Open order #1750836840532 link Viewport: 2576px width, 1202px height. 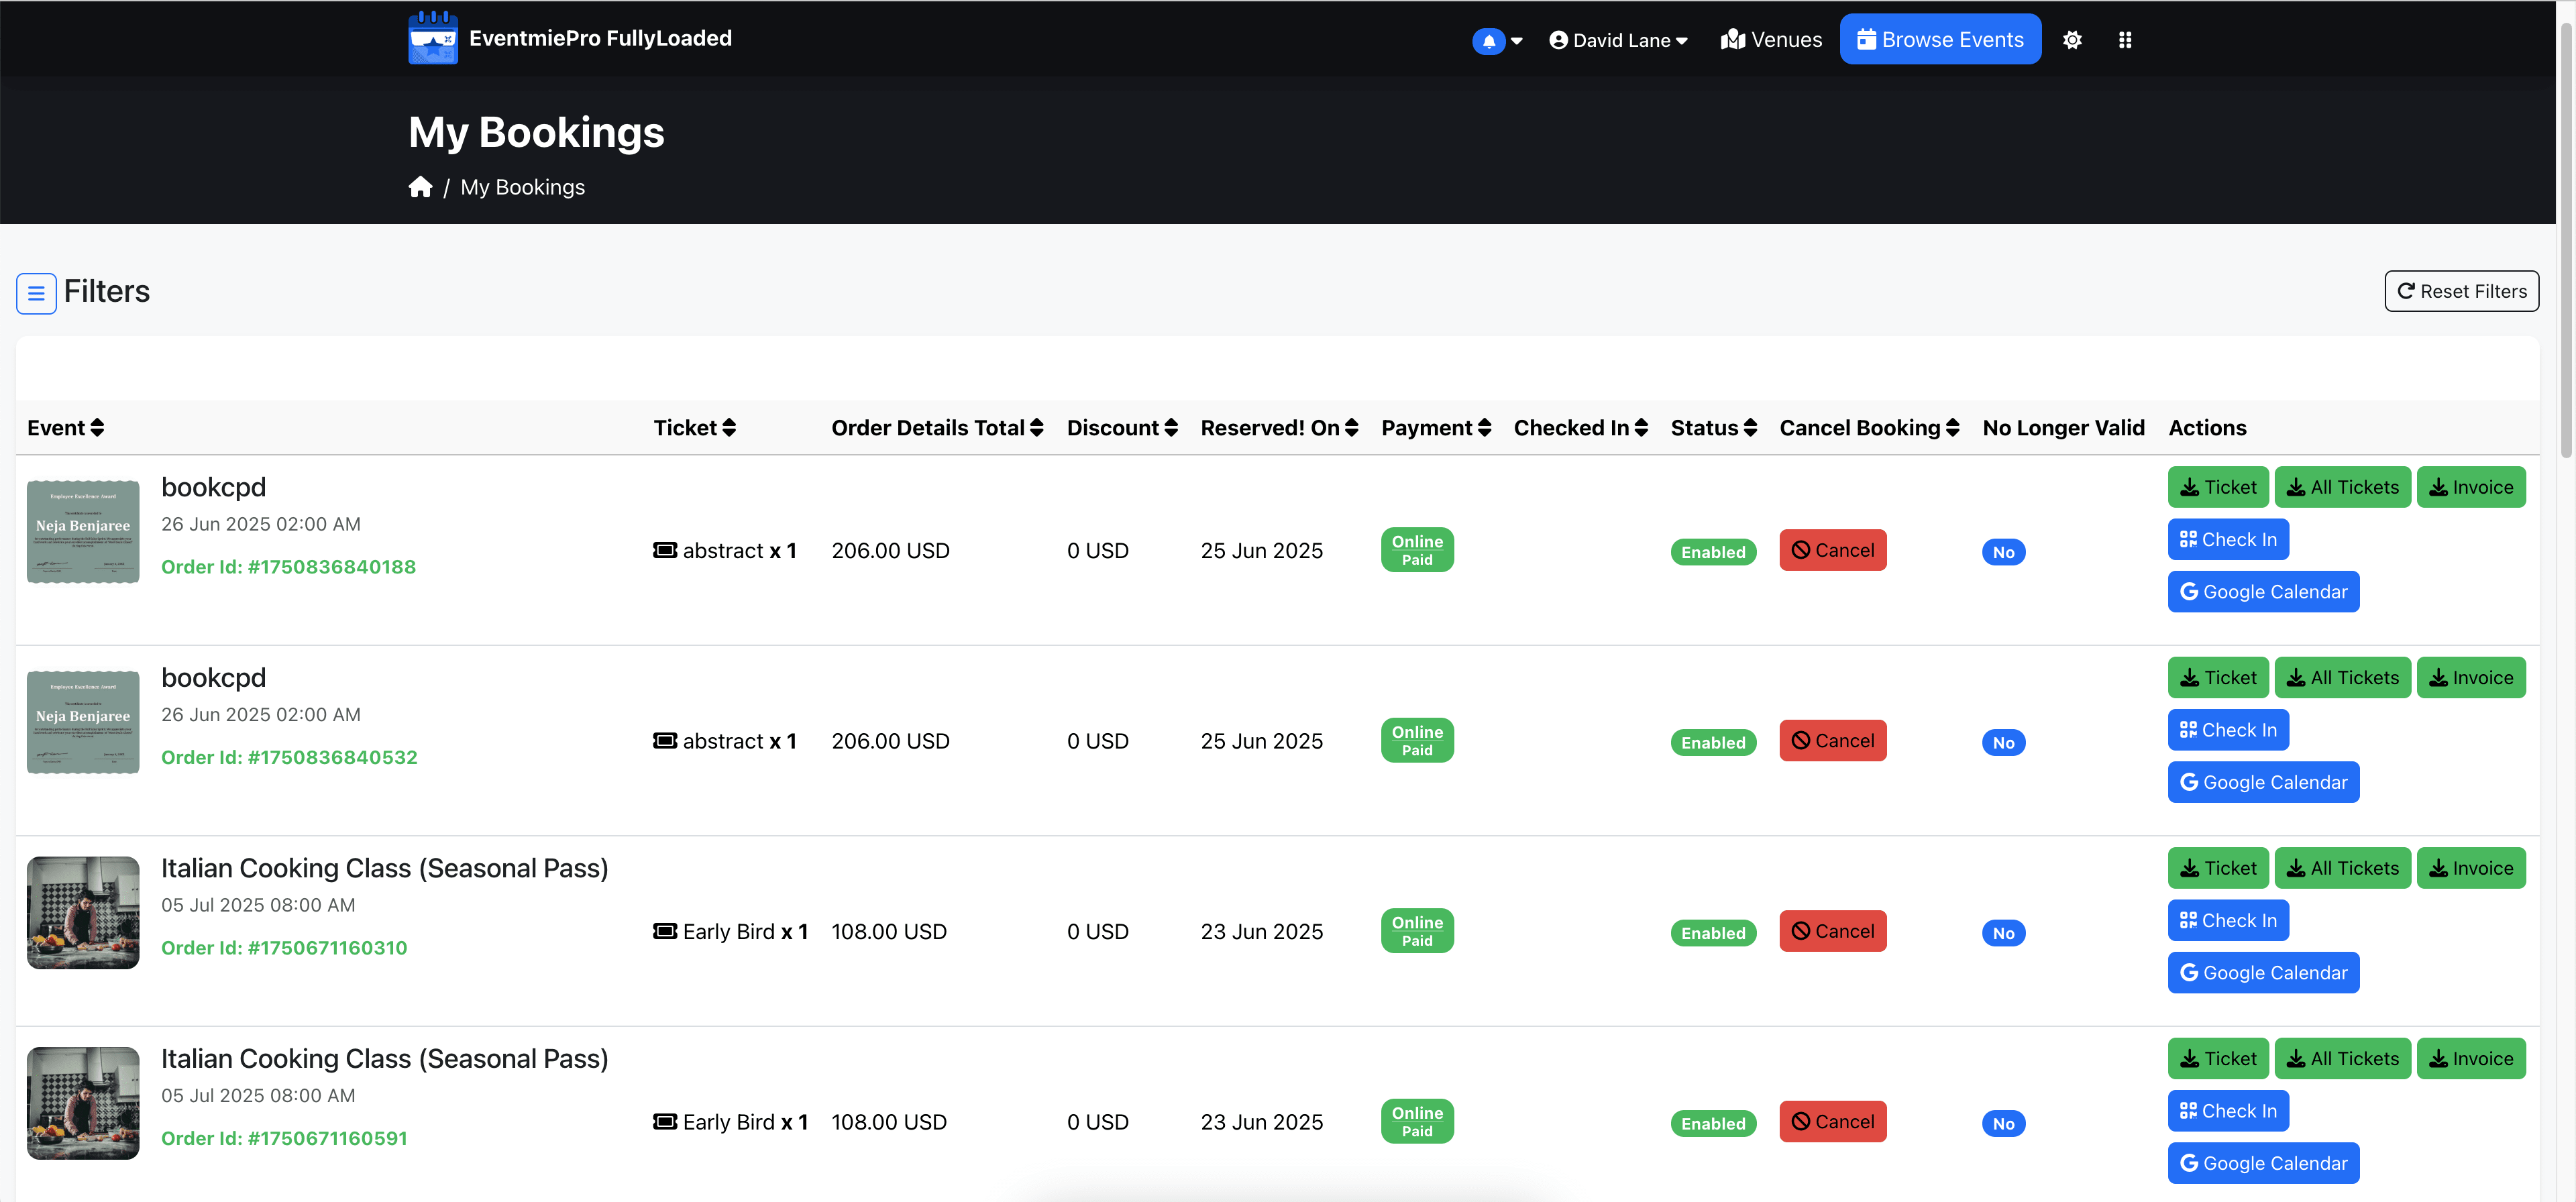289,757
